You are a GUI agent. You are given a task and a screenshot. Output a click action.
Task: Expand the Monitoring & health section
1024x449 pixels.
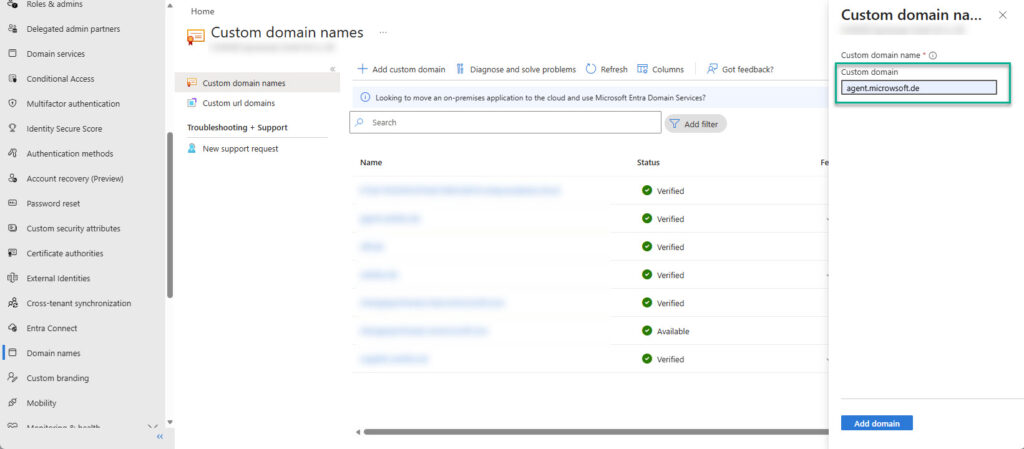click(x=152, y=427)
